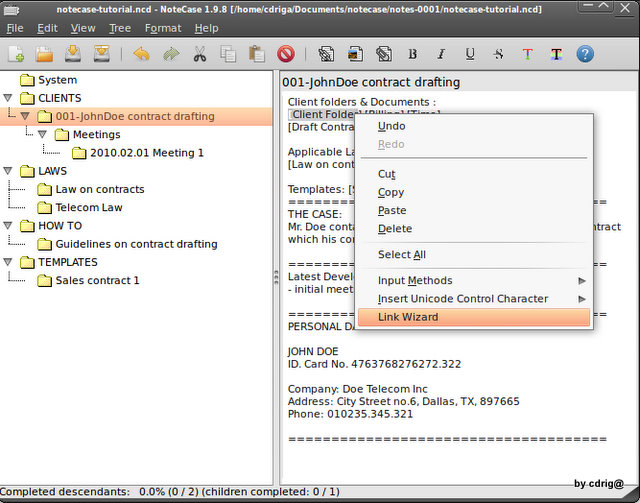Click the red delete node icon
The width and height of the screenshot is (640, 503).
pyautogui.click(x=286, y=54)
